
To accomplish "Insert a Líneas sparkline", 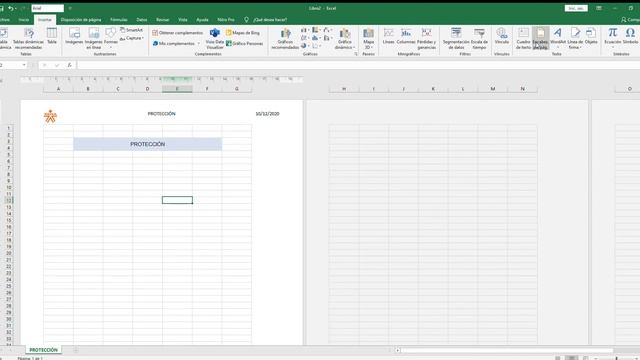I will click(389, 36).
